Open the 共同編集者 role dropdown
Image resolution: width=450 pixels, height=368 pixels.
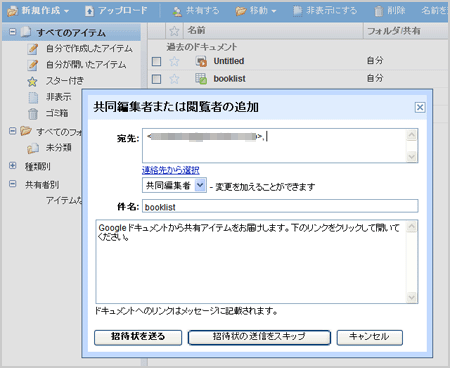tap(174, 185)
